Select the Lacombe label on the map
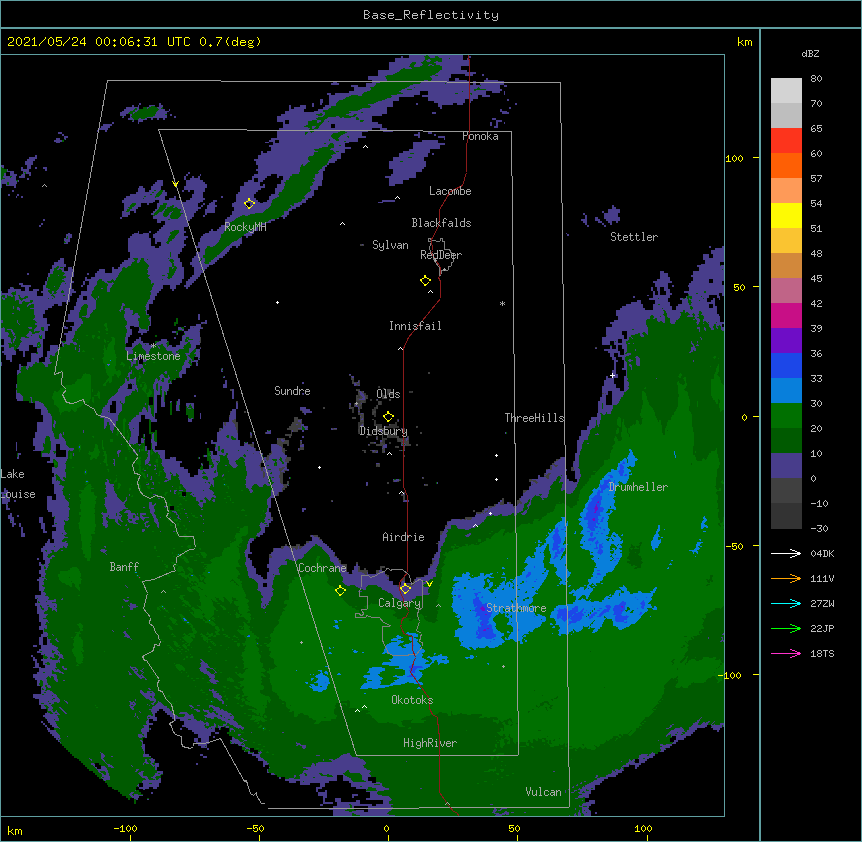 tap(450, 191)
